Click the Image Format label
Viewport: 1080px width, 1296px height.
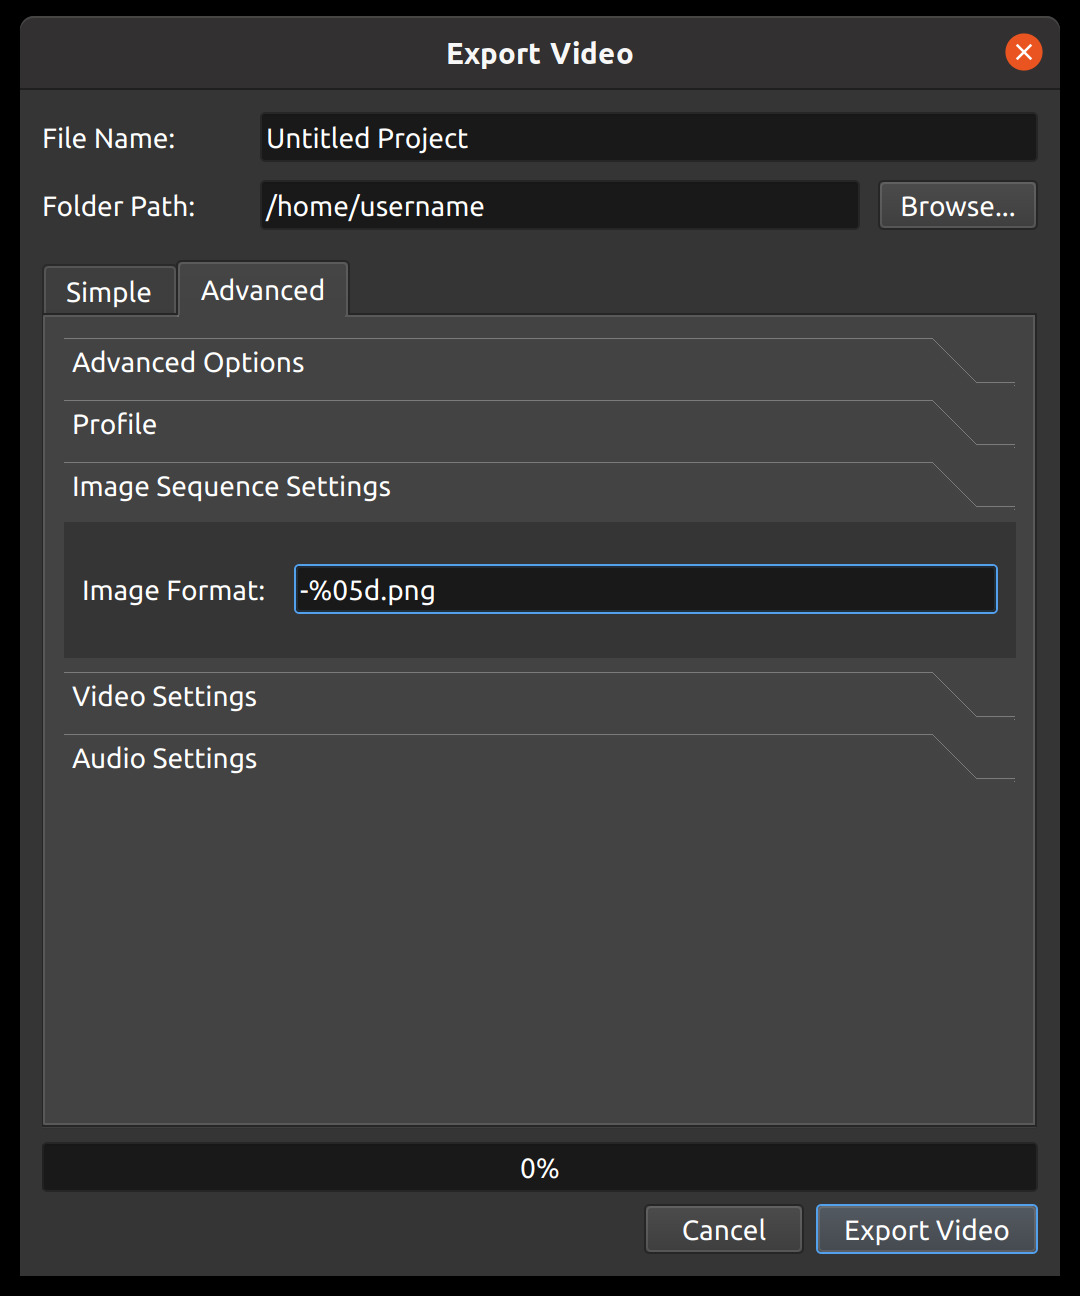click(173, 590)
